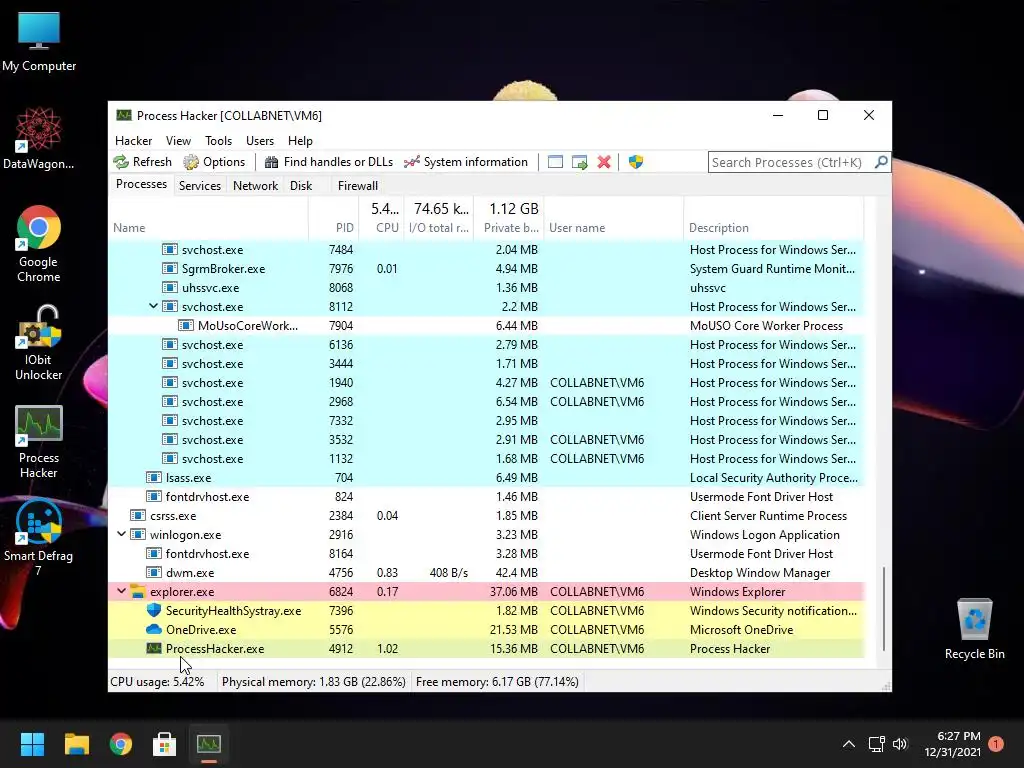
Task: Click the volume speaker tray icon
Action: 900,744
